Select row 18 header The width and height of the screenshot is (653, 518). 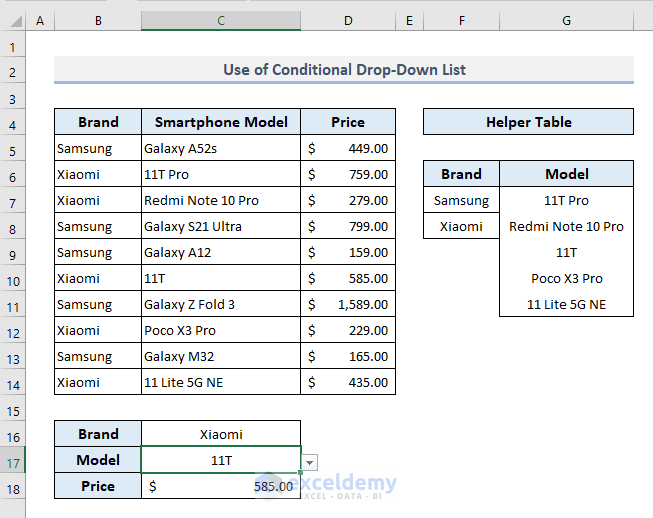(12, 486)
